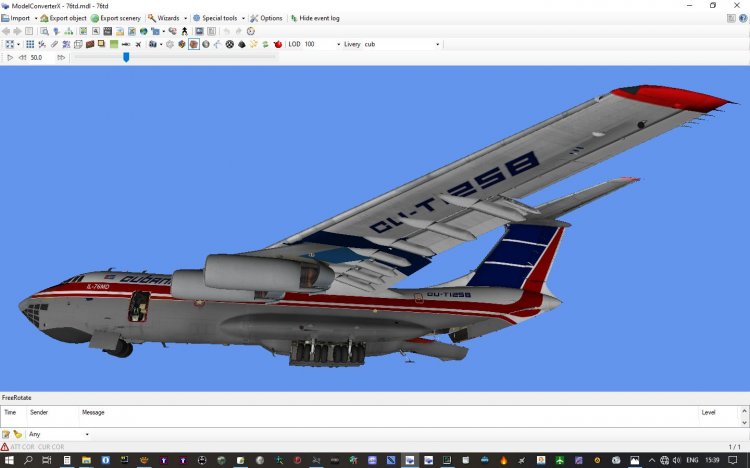This screenshot has width=750, height=468.
Task: Click the yellow sparkle light icon
Action: pos(254,44)
